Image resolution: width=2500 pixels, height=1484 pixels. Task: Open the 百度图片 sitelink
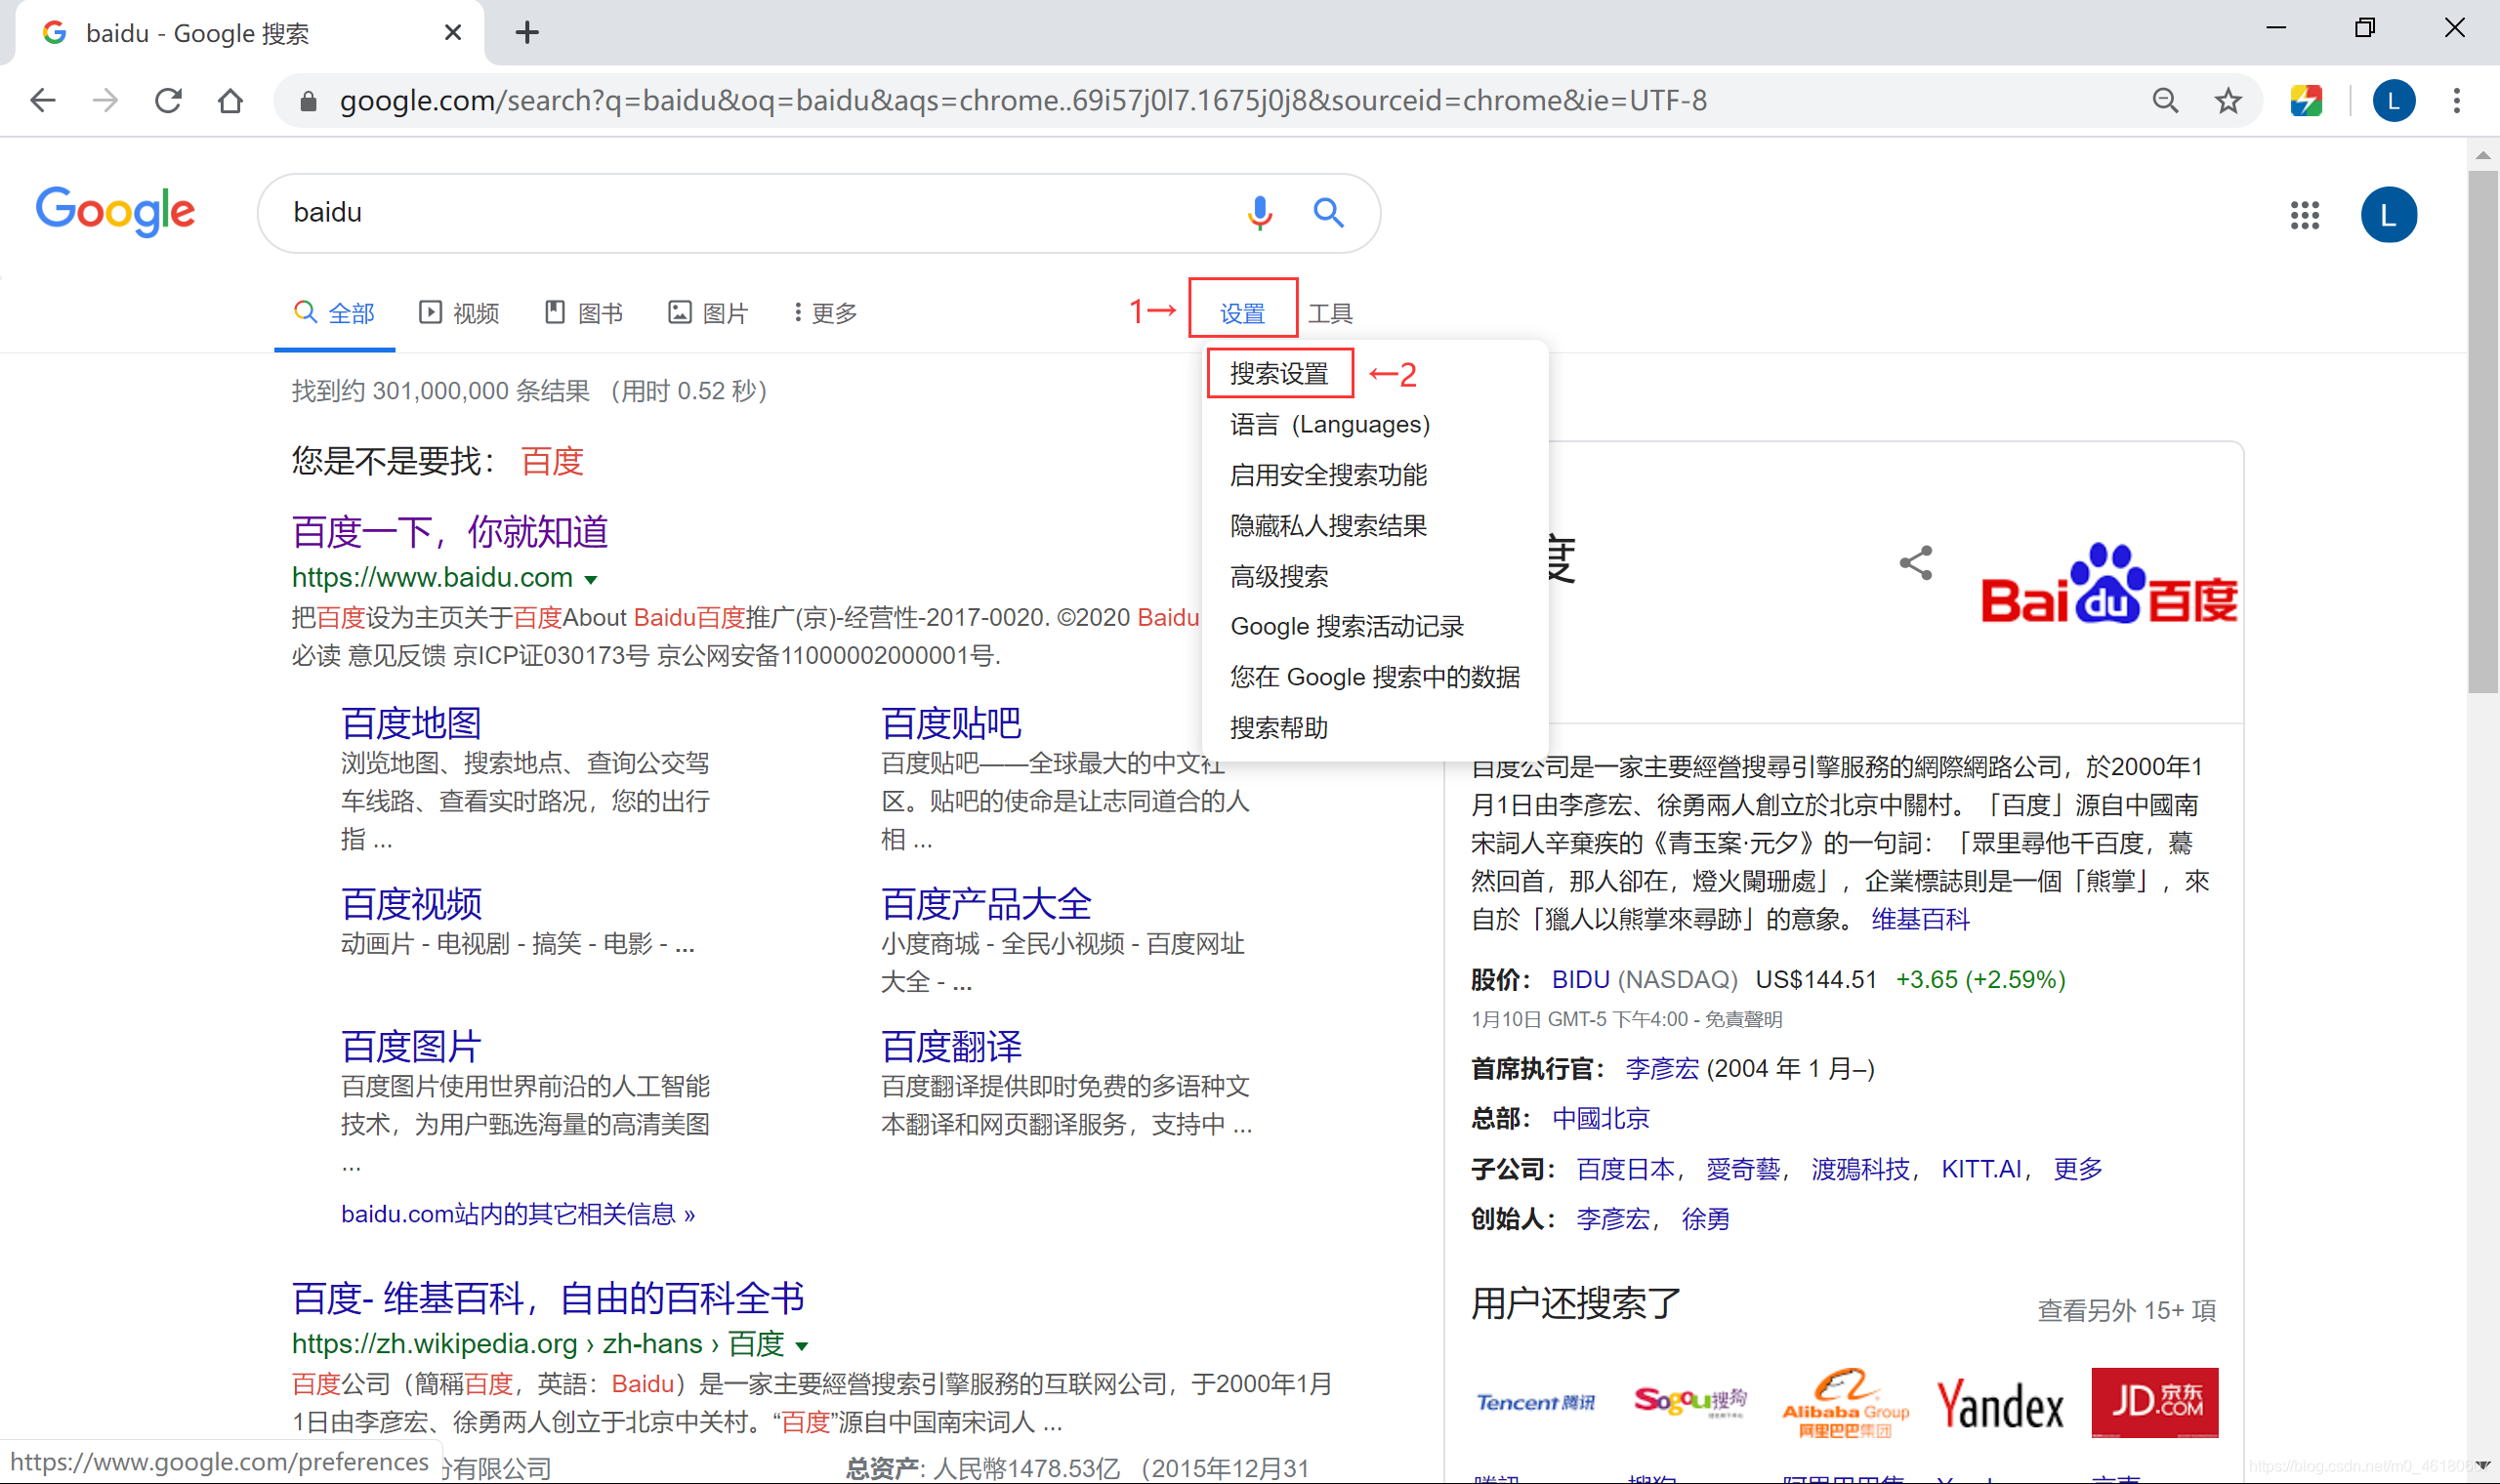pyautogui.click(x=411, y=1046)
